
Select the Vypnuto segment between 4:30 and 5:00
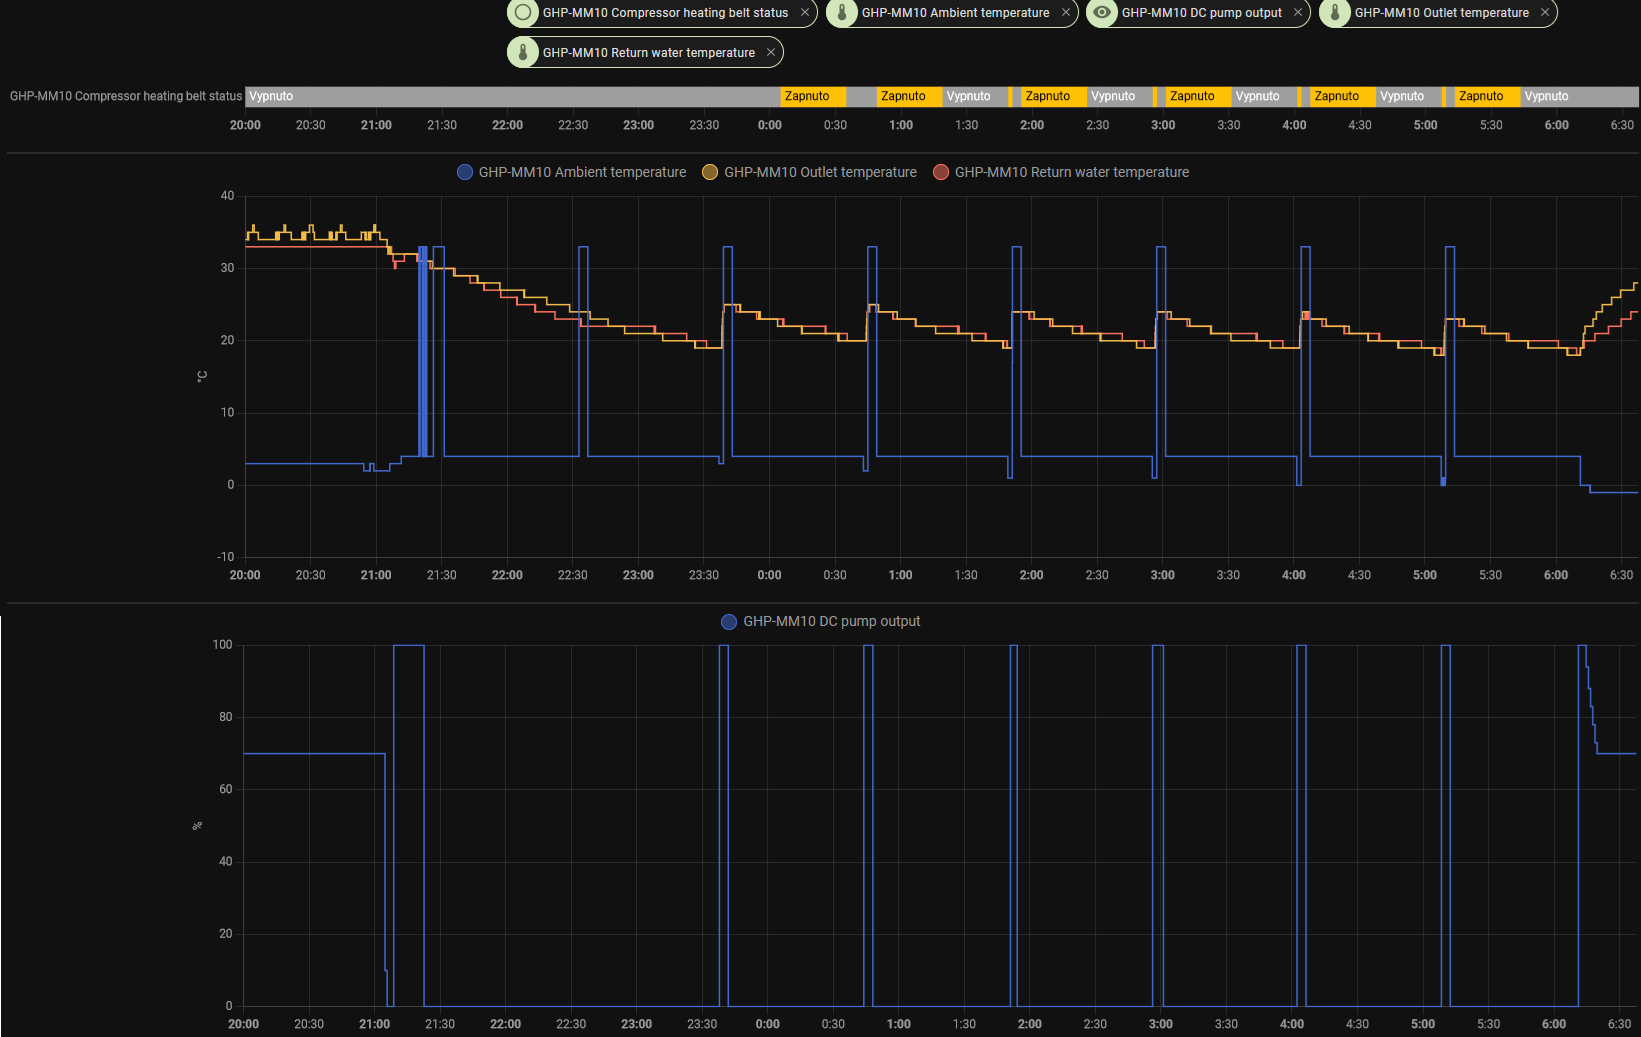pos(1409,96)
